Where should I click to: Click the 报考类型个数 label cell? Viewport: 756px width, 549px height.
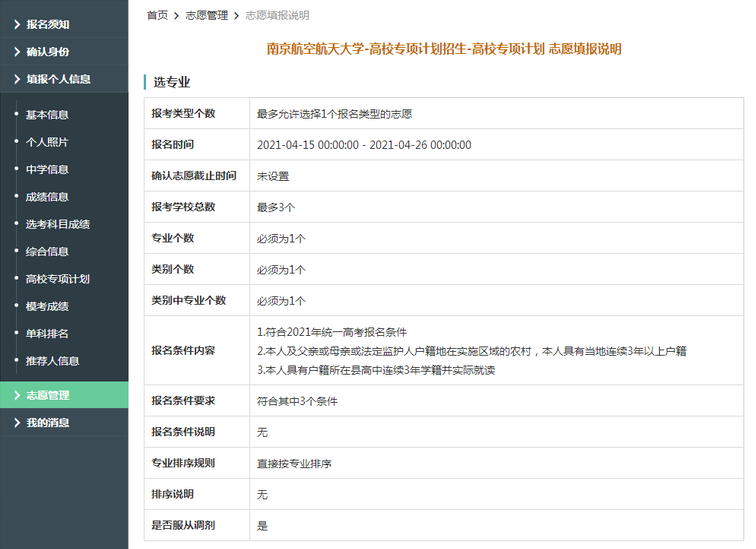click(197, 113)
